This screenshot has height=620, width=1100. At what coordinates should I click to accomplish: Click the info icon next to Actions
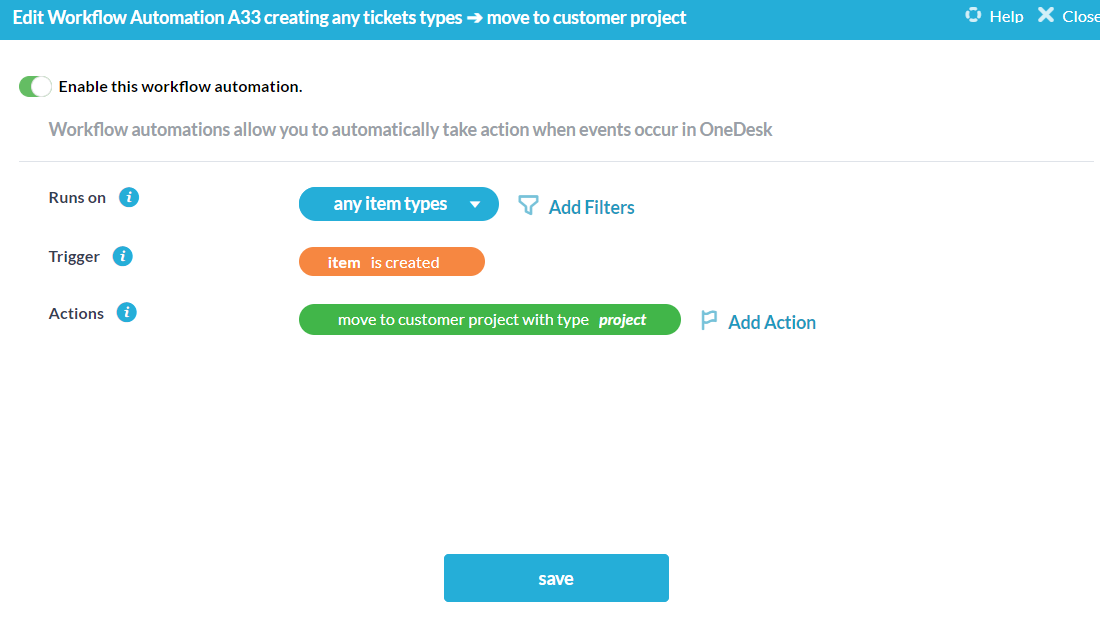(126, 313)
